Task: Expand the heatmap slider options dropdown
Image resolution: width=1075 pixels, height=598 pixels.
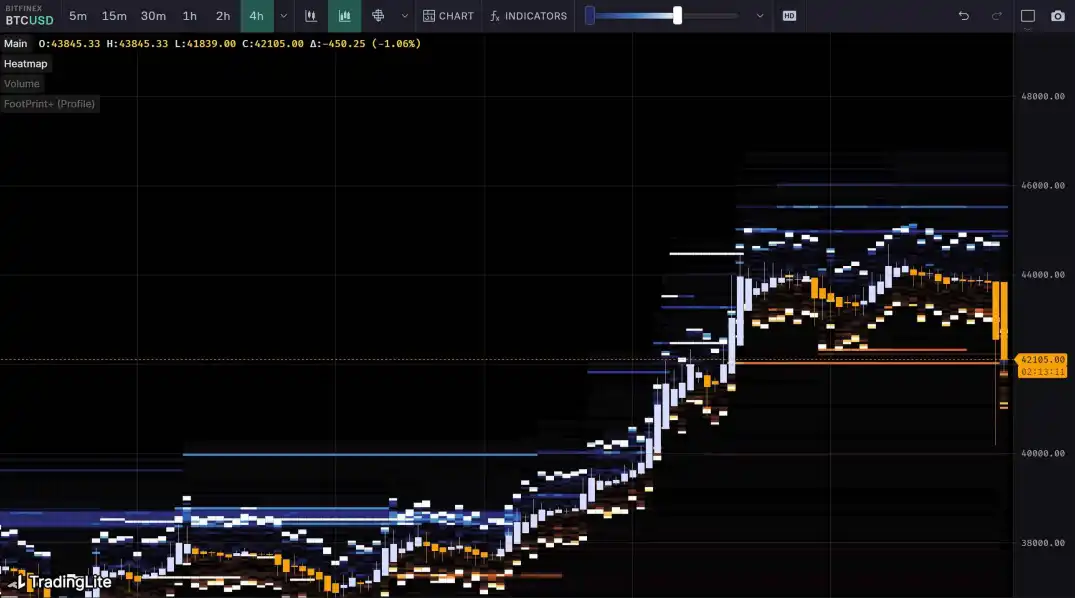Action: pos(760,16)
